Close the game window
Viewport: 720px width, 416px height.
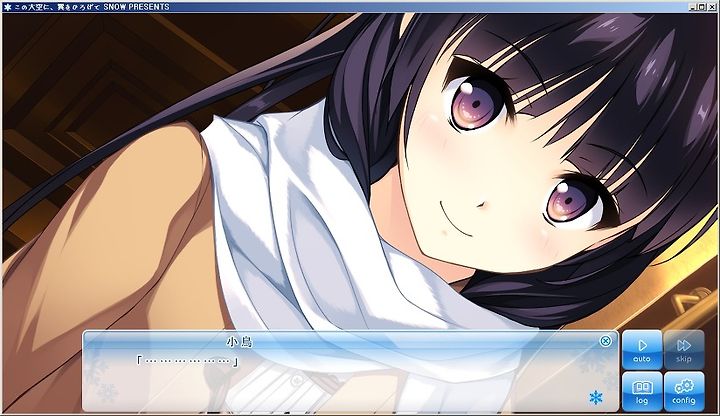(x=712, y=7)
